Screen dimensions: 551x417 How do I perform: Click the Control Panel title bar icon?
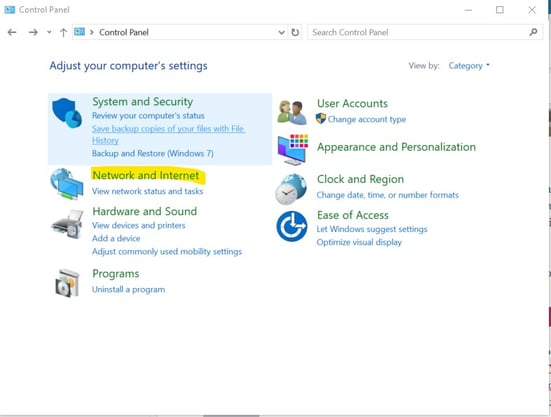click(9, 9)
